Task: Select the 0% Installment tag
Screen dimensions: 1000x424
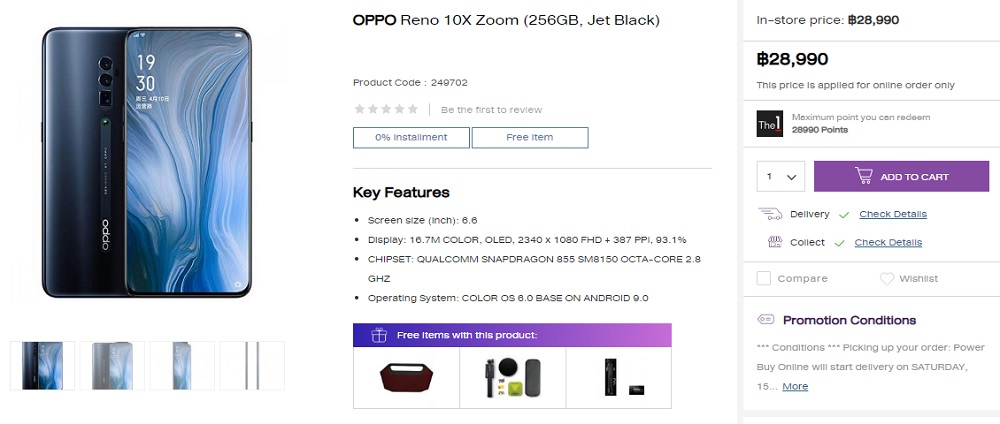Action: [411, 138]
